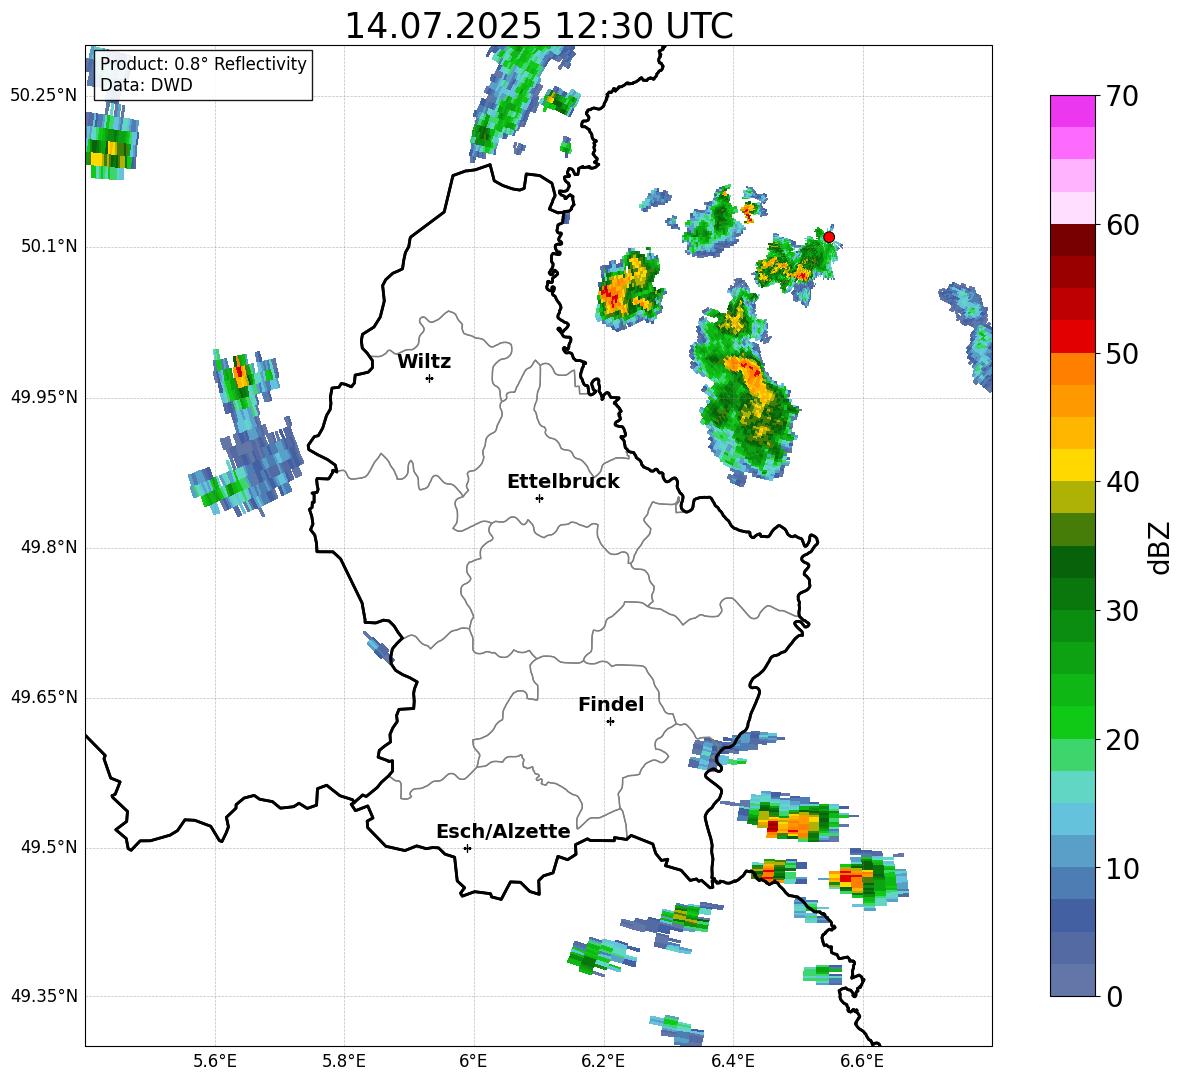This screenshot has width=1184, height=1081.
Task: Click the 5.8°E longitude tick label
Action: [x=344, y=1061]
